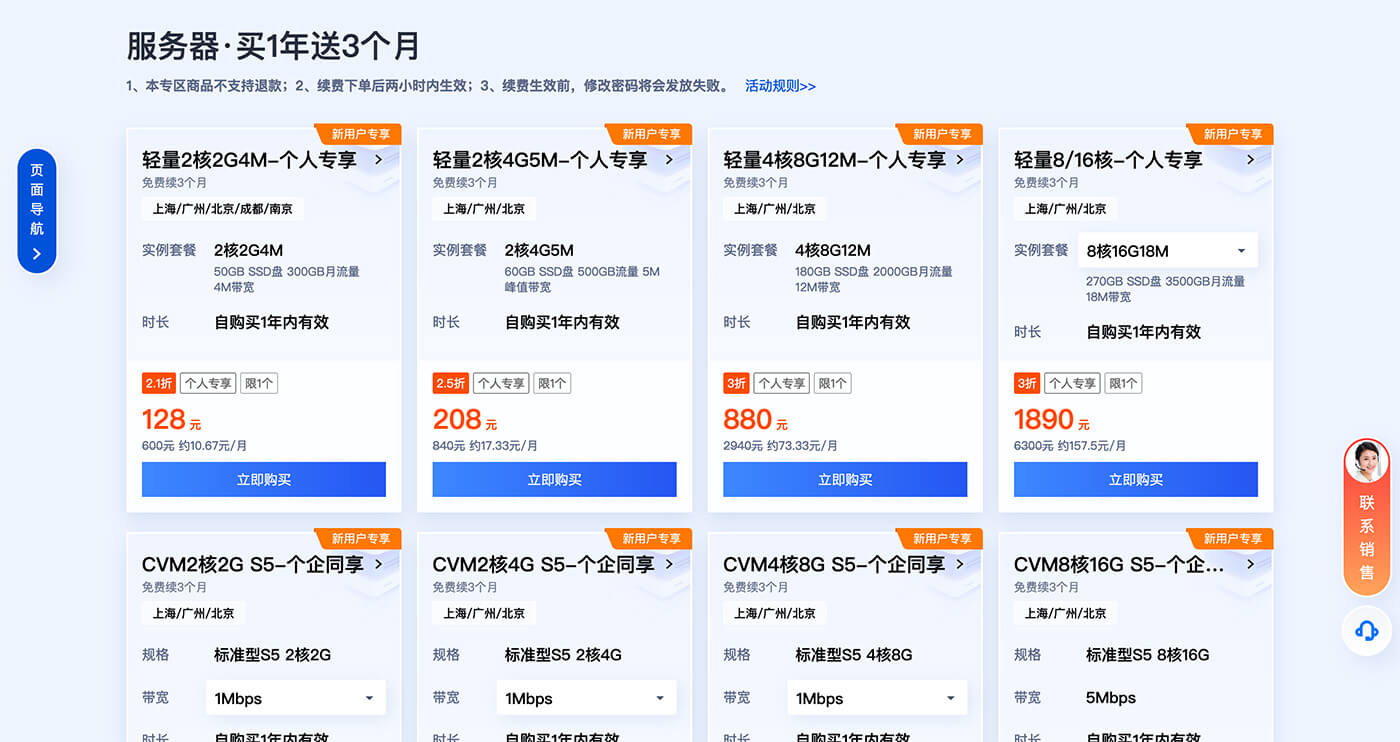The width and height of the screenshot is (1400, 742).
Task: Click the text 6300元 约157.5元/月
Action: pyautogui.click(x=1070, y=446)
